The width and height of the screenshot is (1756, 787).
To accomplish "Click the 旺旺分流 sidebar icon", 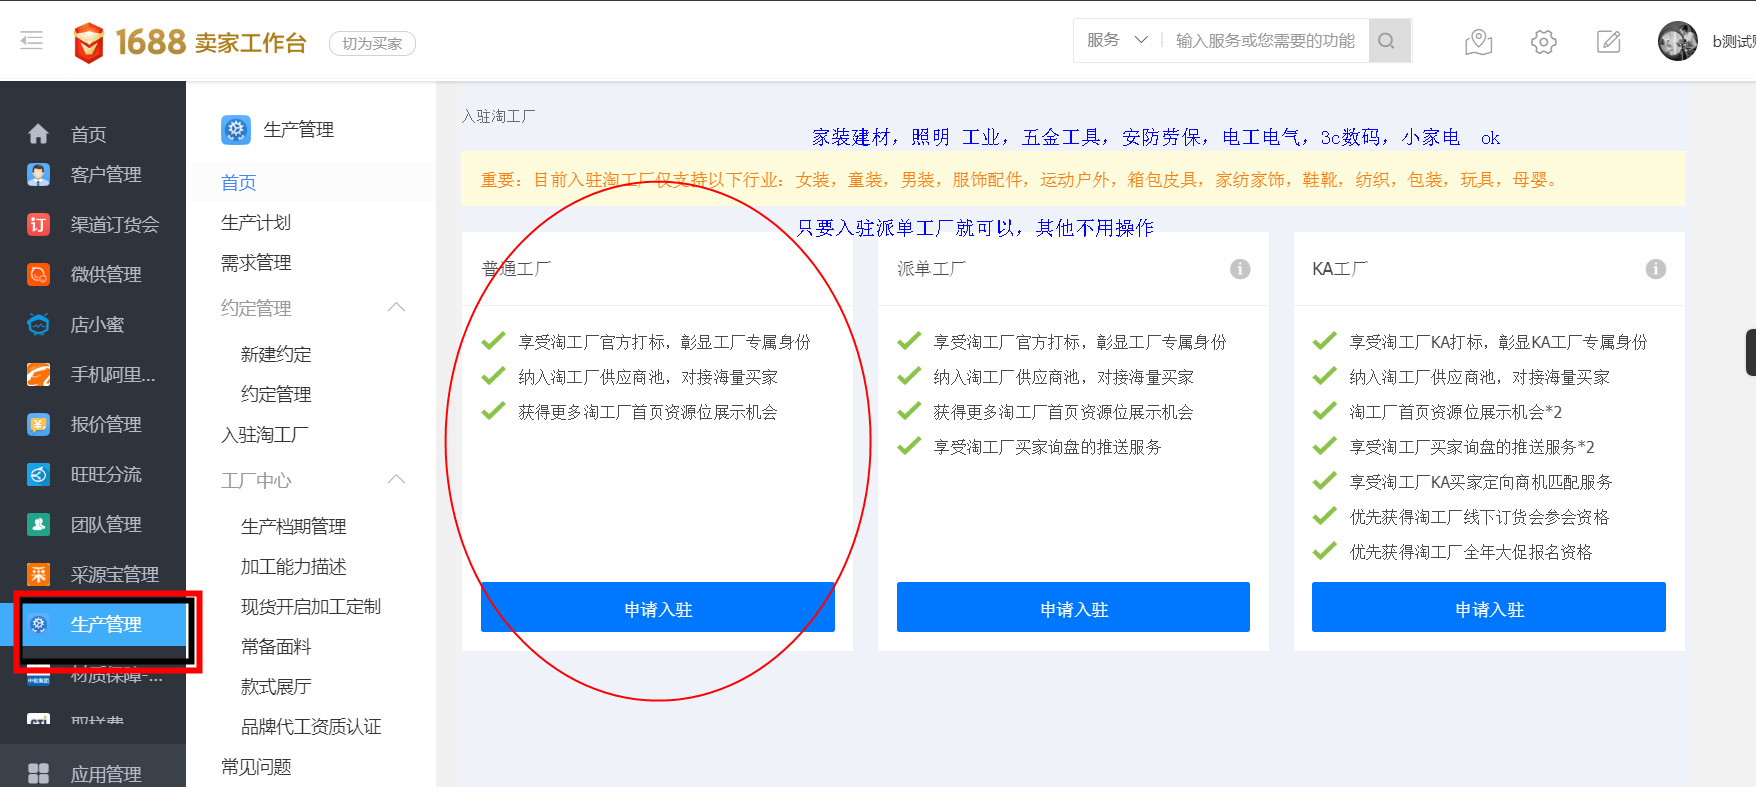I will coord(38,474).
